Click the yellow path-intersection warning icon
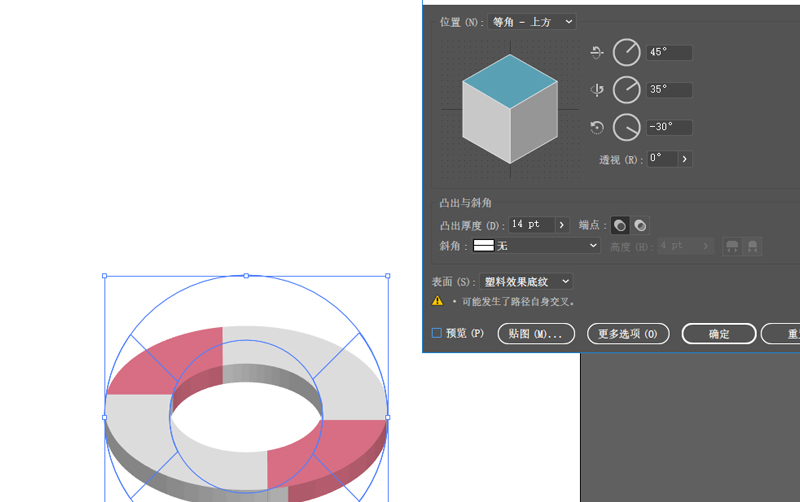The image size is (800, 502). pos(437,300)
